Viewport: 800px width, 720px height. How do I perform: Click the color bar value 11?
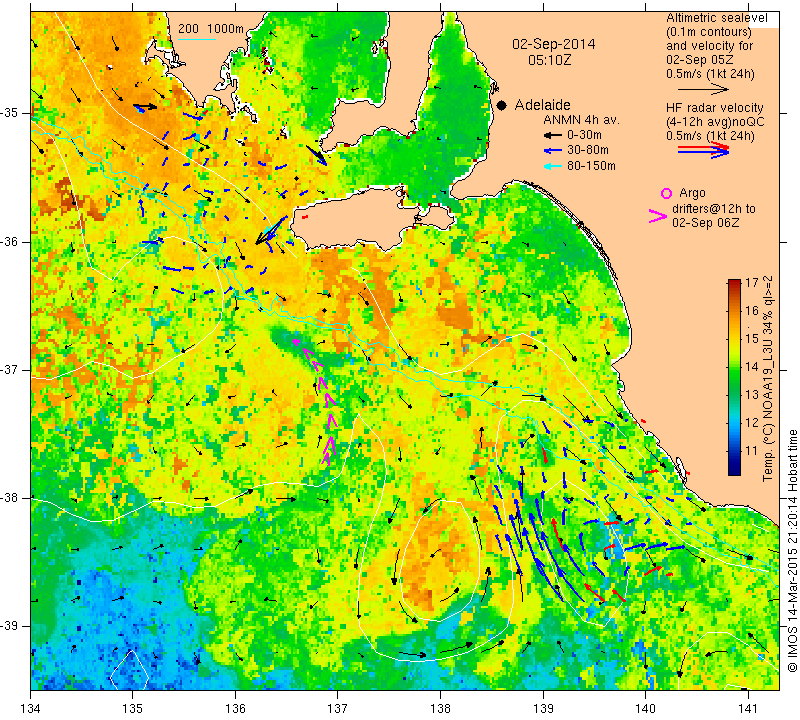(751, 451)
